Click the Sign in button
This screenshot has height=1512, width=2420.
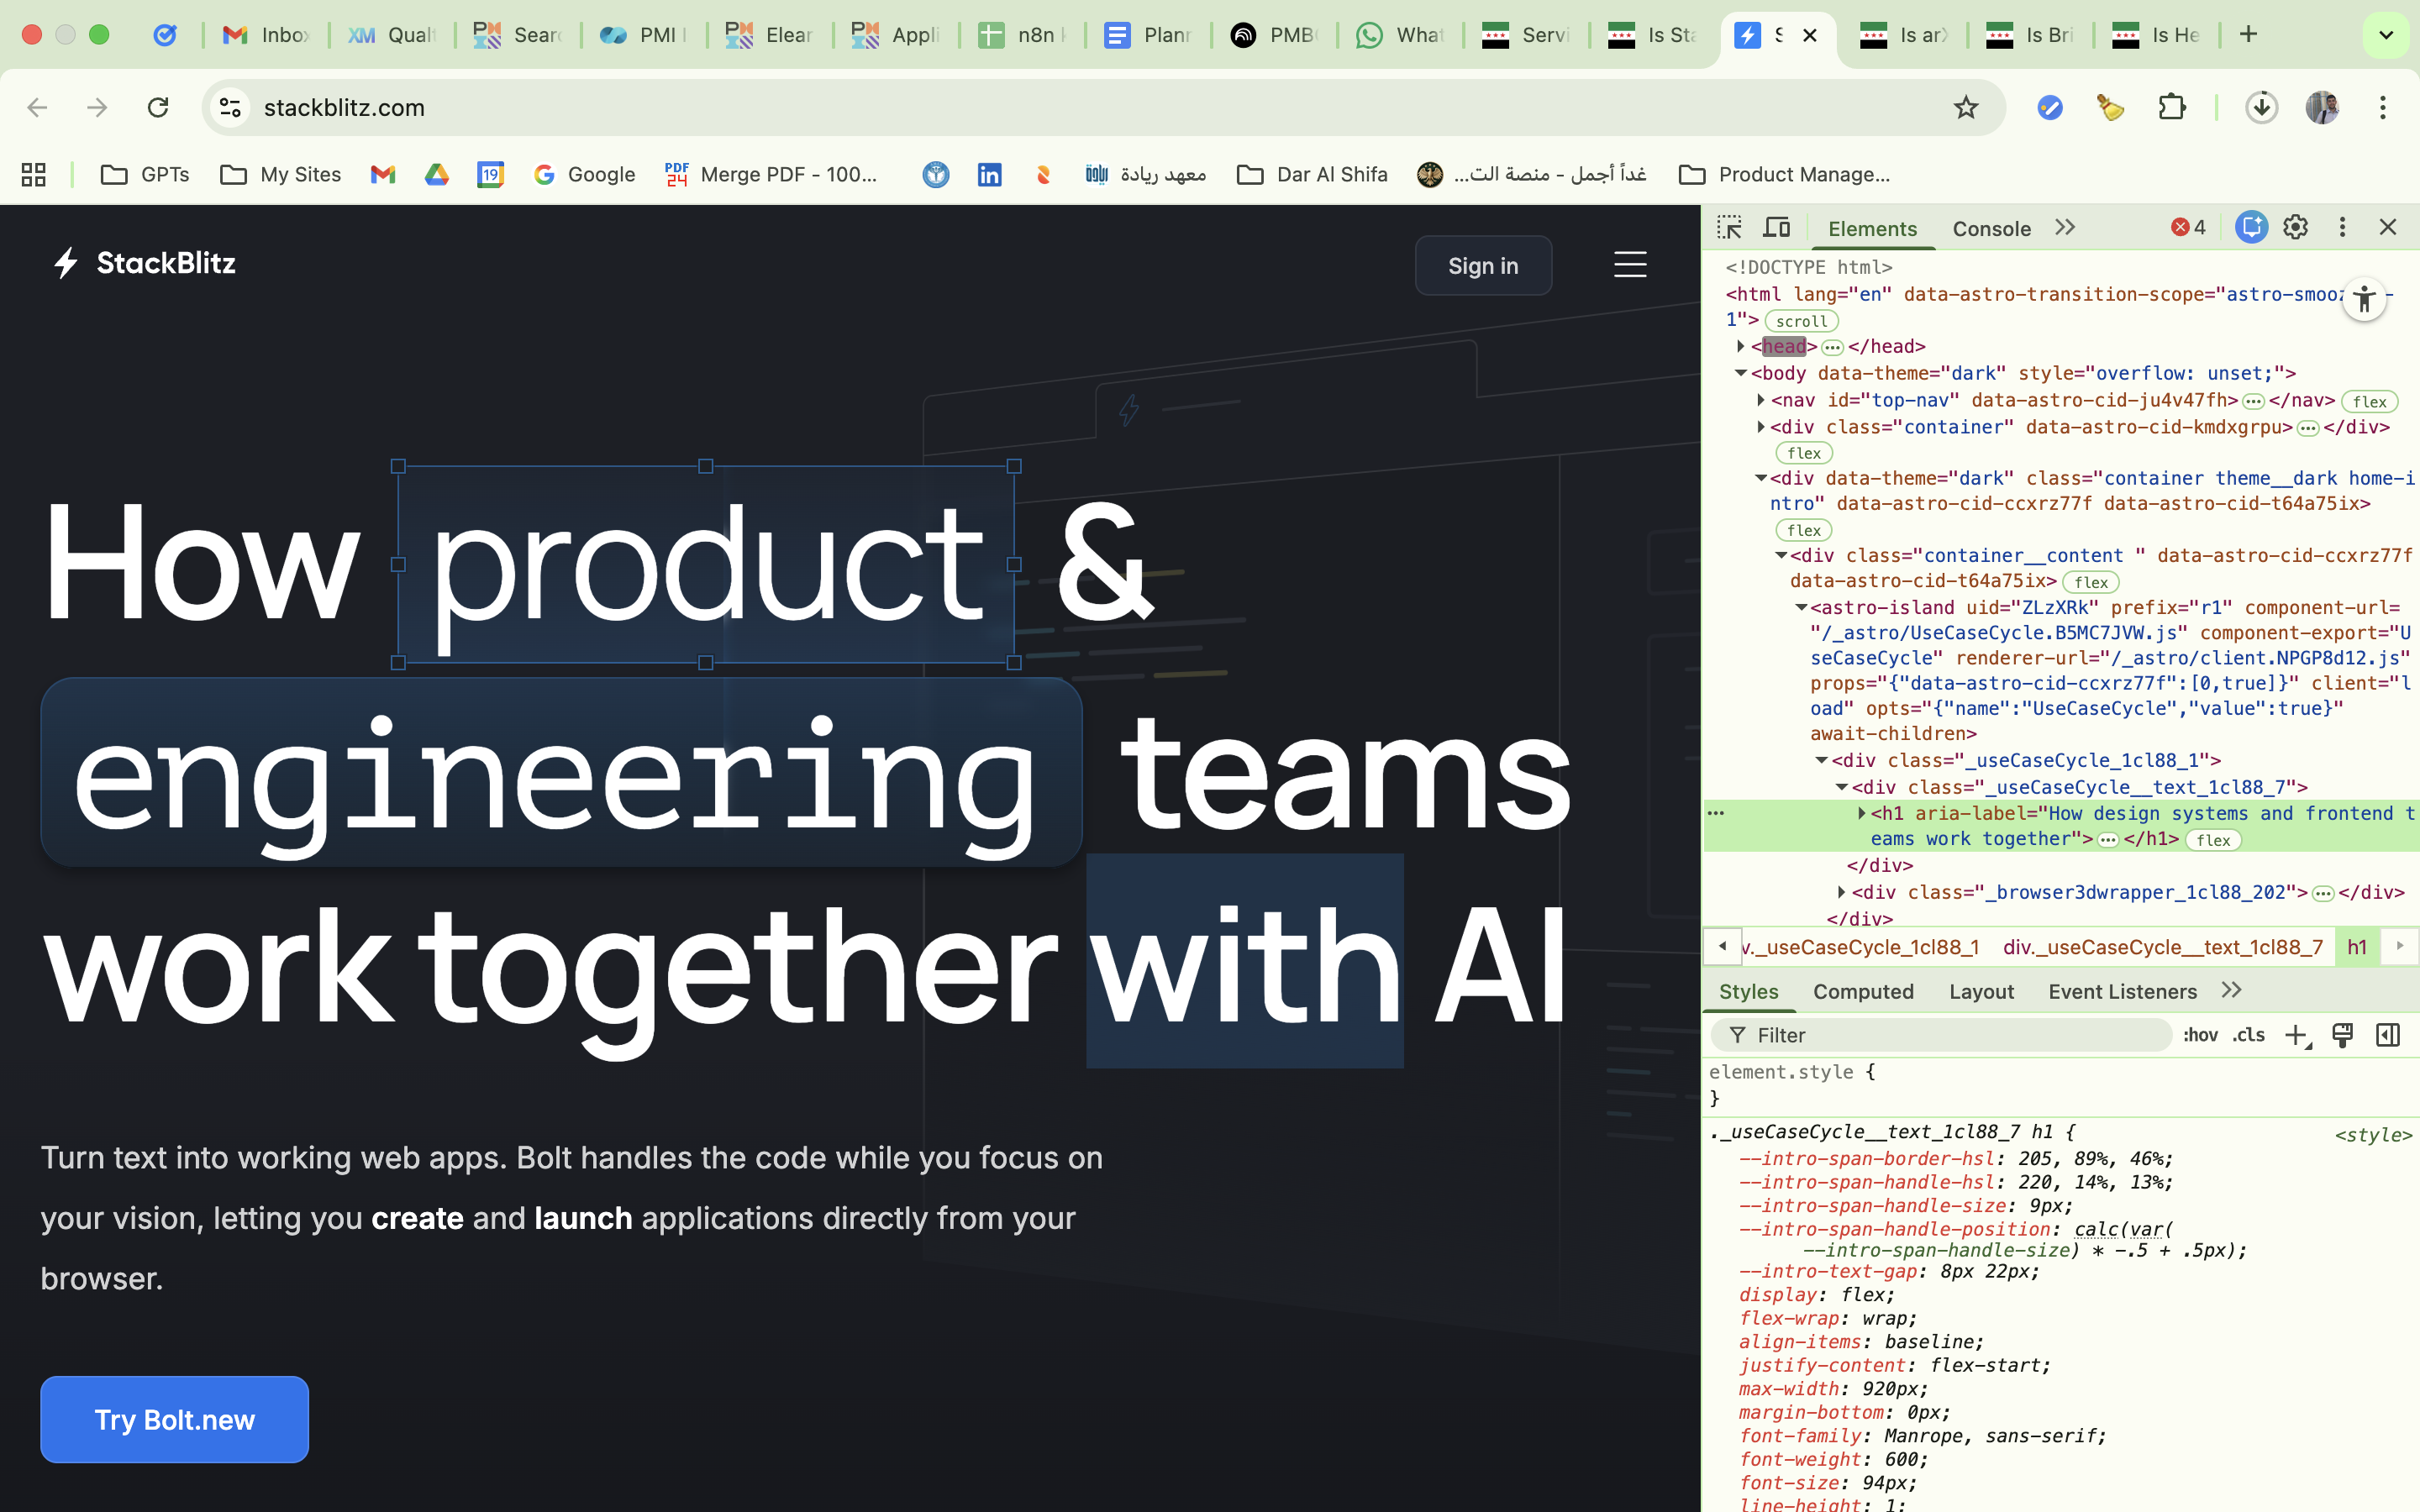[x=1483, y=266]
